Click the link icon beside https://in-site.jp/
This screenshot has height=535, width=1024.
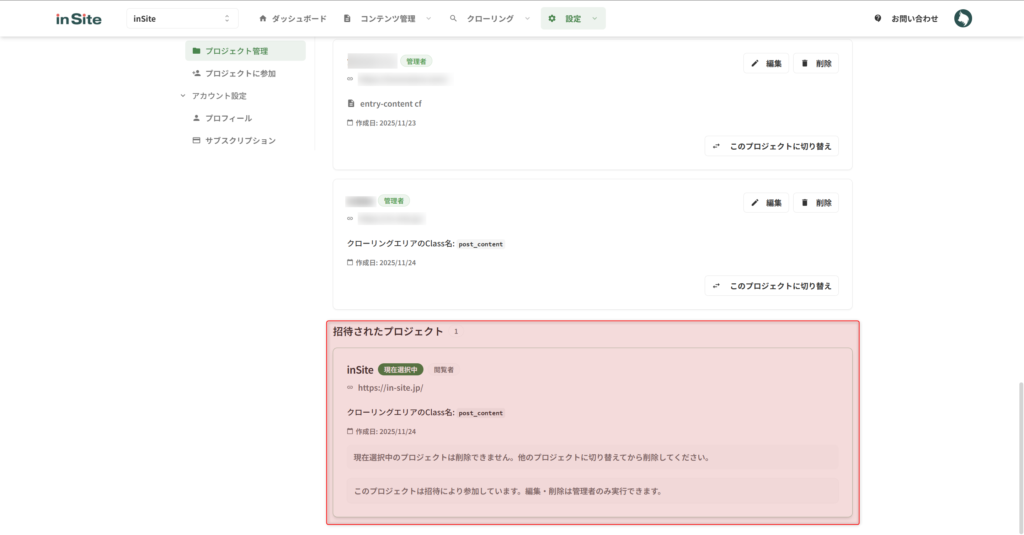click(x=350, y=387)
